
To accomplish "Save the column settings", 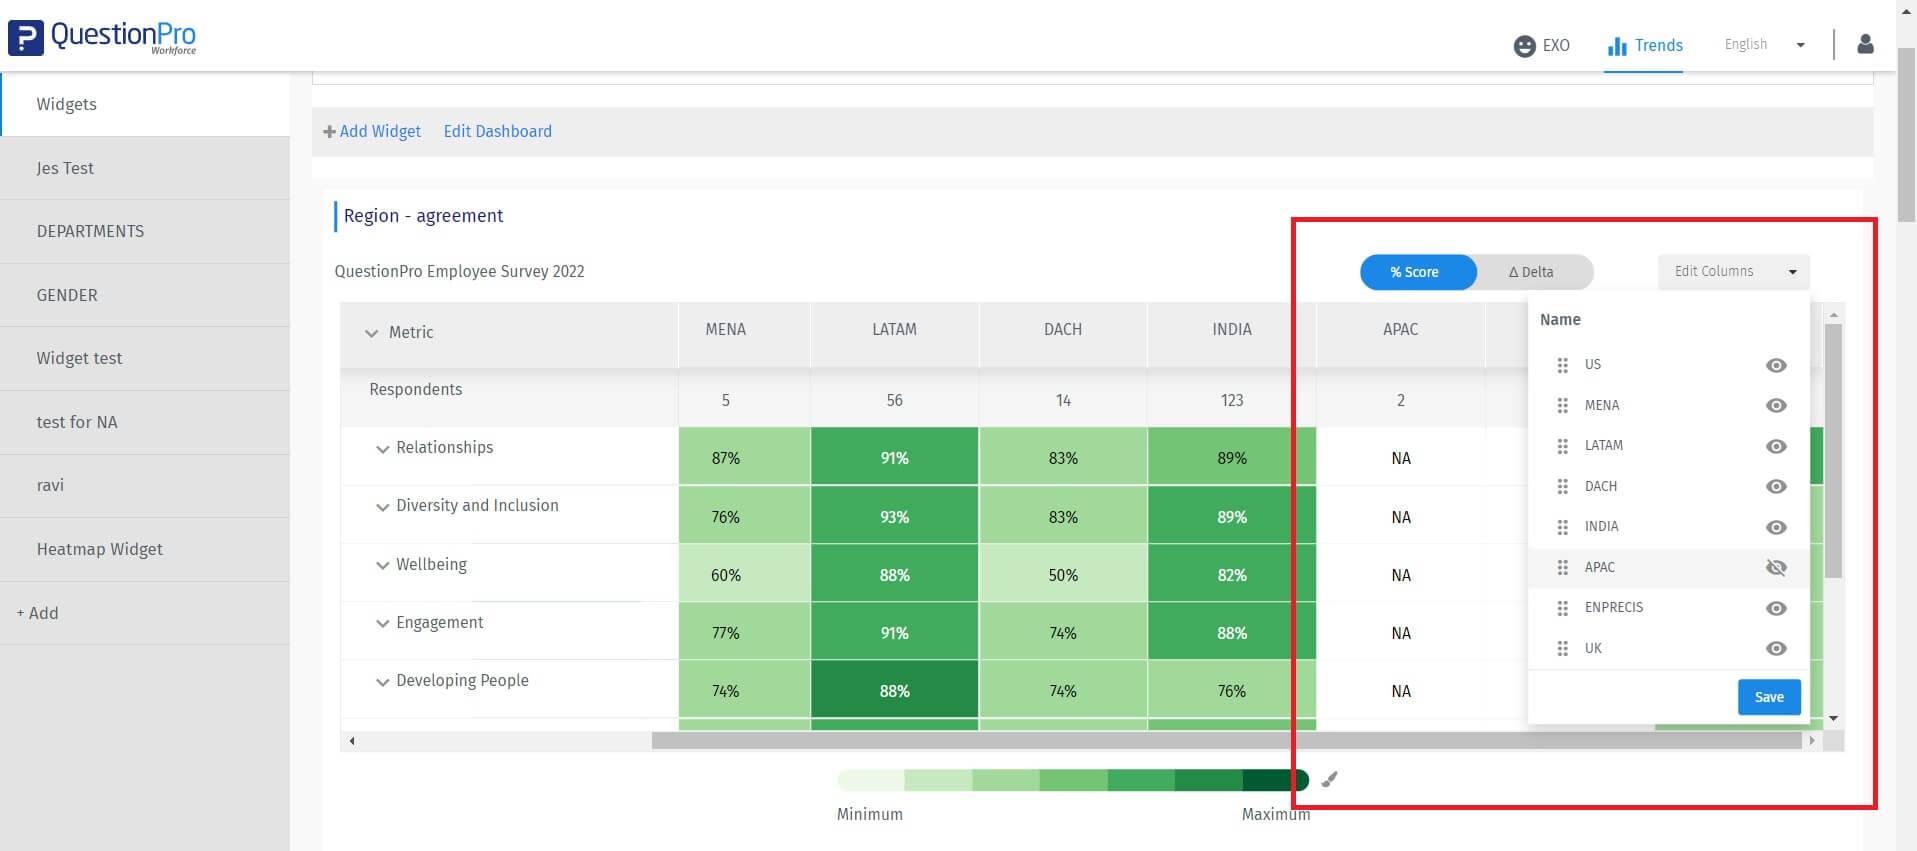I will coord(1768,697).
